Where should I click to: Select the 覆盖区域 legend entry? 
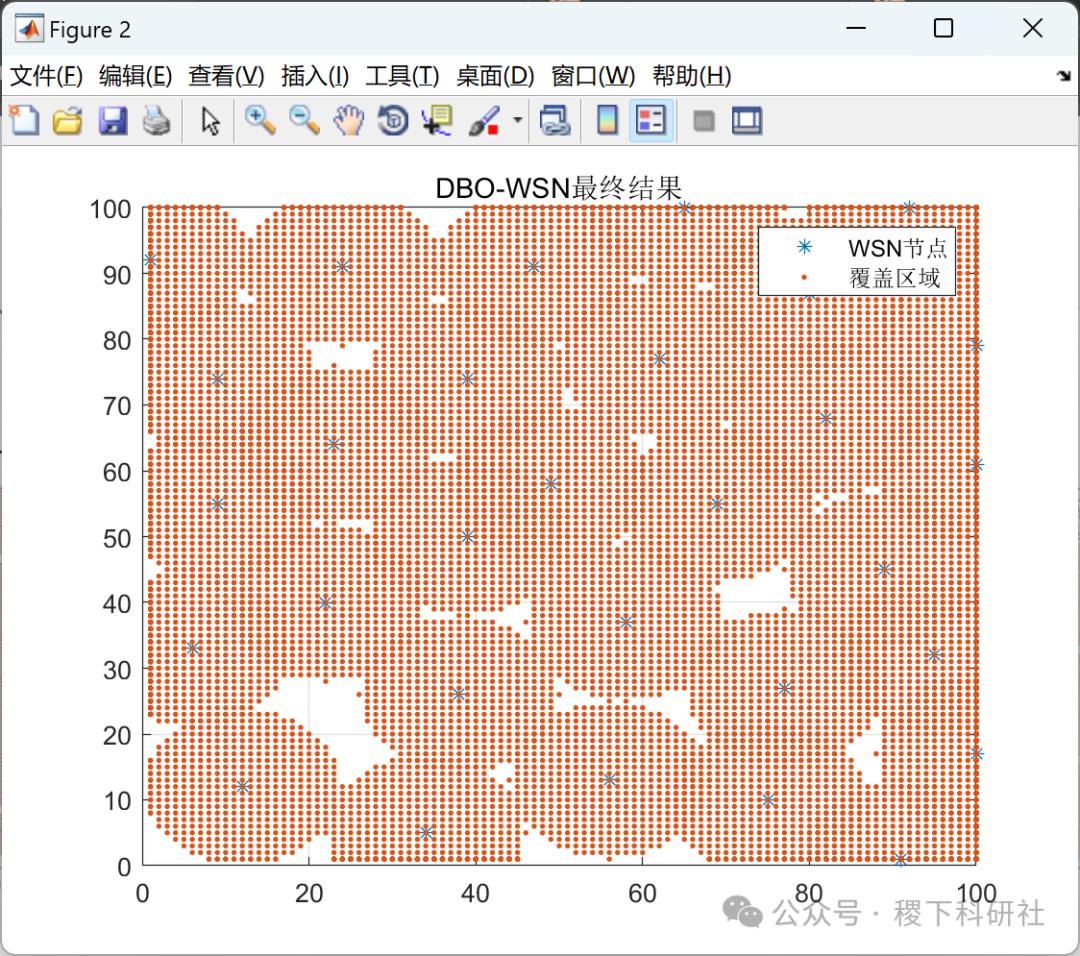(894, 278)
